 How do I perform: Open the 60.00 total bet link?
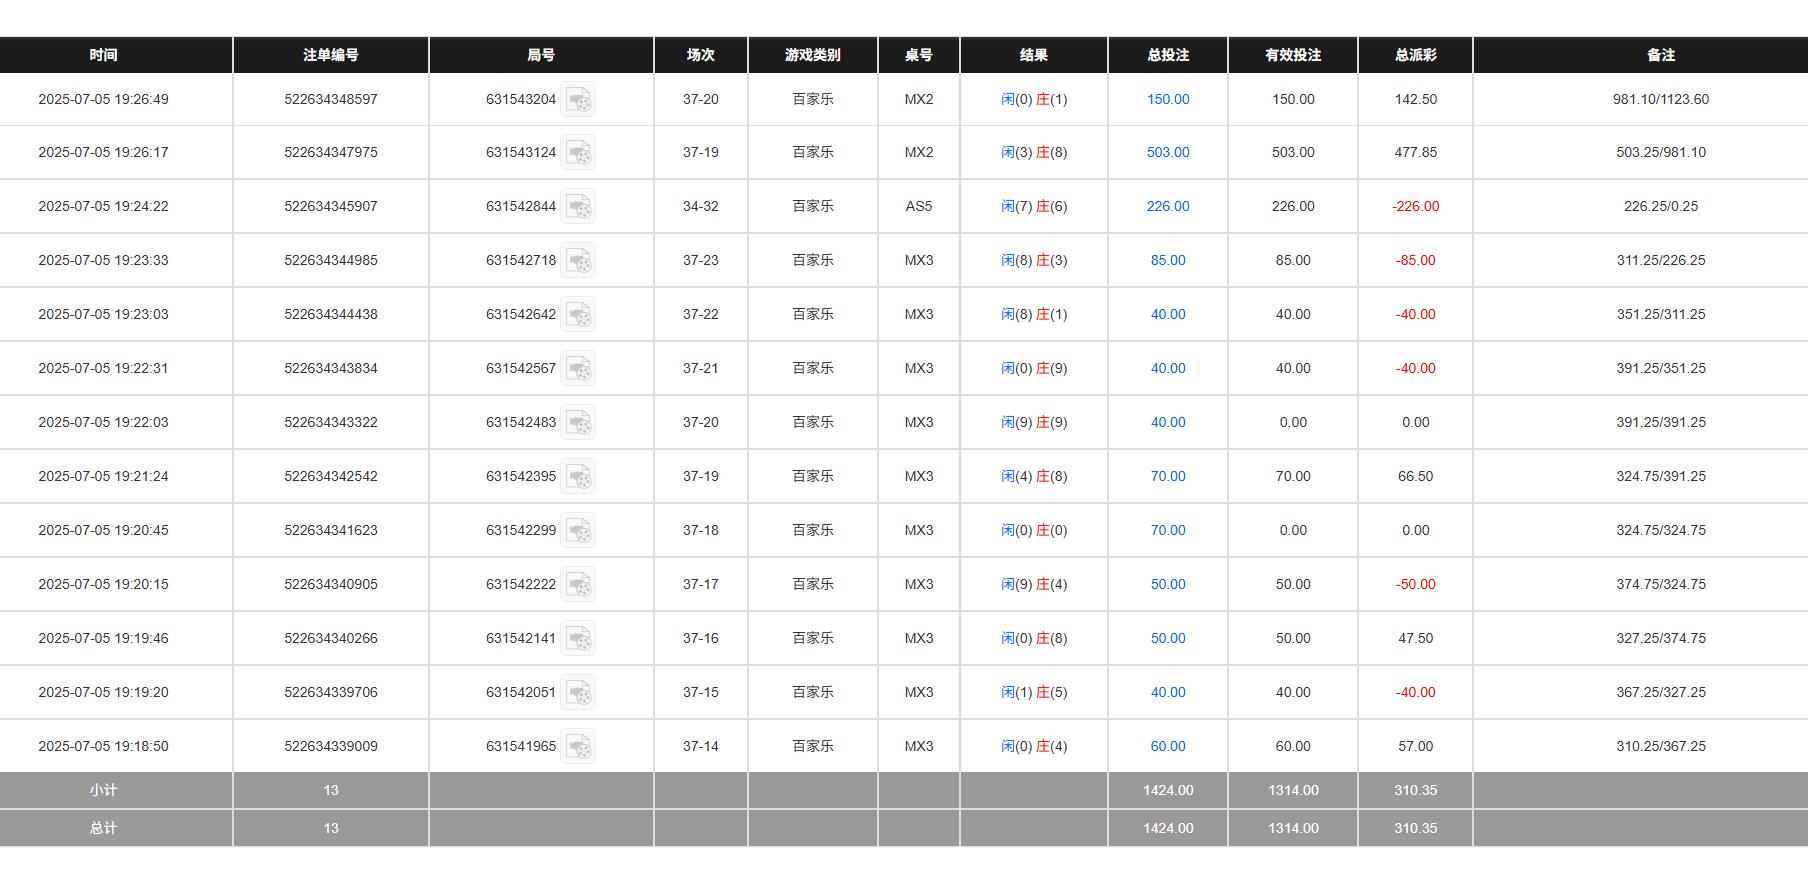click(x=1167, y=747)
